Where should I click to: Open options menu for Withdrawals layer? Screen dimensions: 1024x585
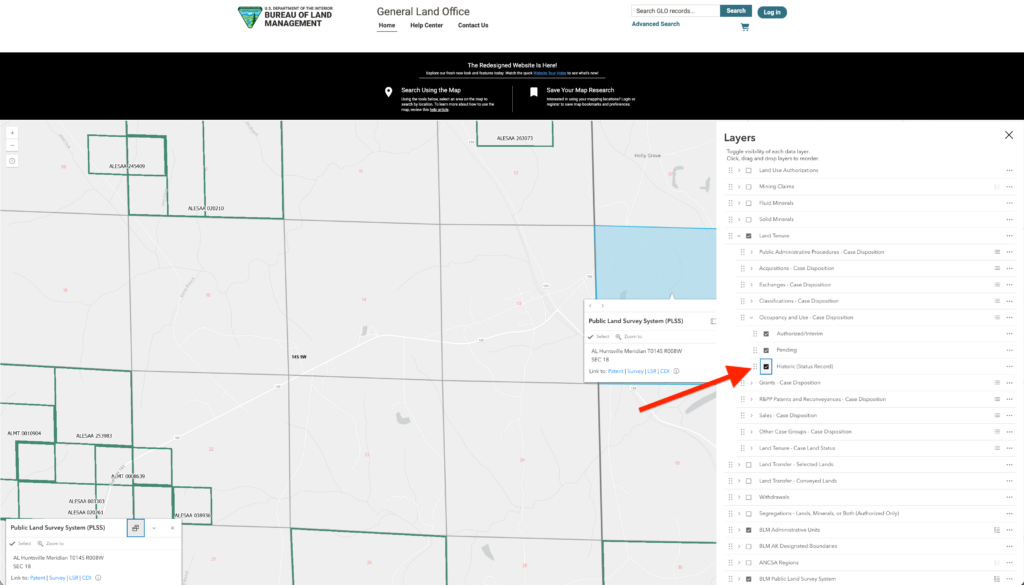click(1009, 497)
